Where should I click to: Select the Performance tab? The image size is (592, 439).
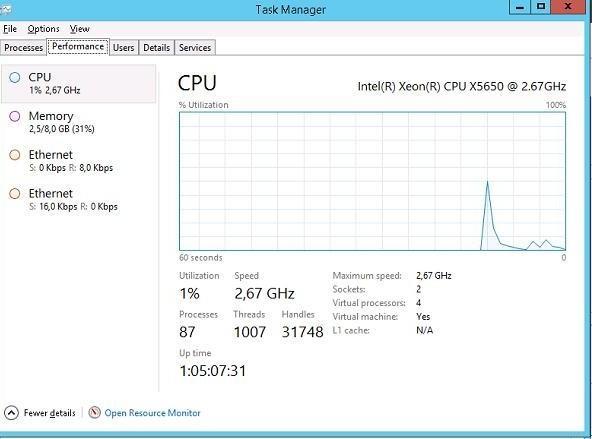78,46
